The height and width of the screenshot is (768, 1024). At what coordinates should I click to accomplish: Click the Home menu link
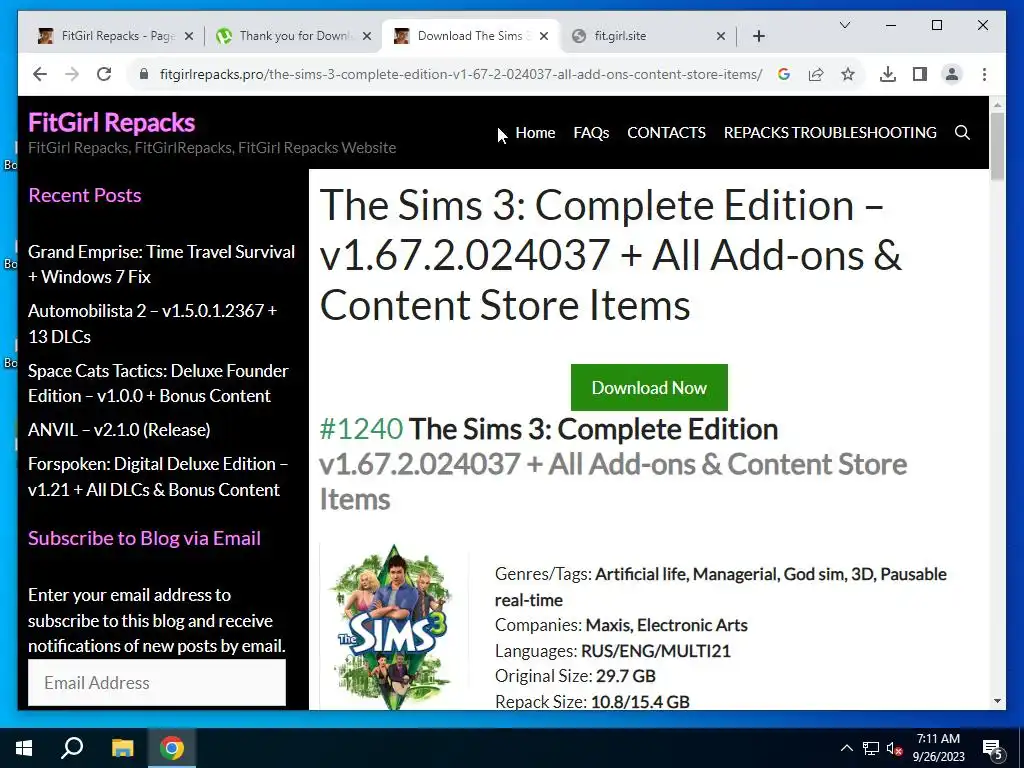[x=535, y=133]
